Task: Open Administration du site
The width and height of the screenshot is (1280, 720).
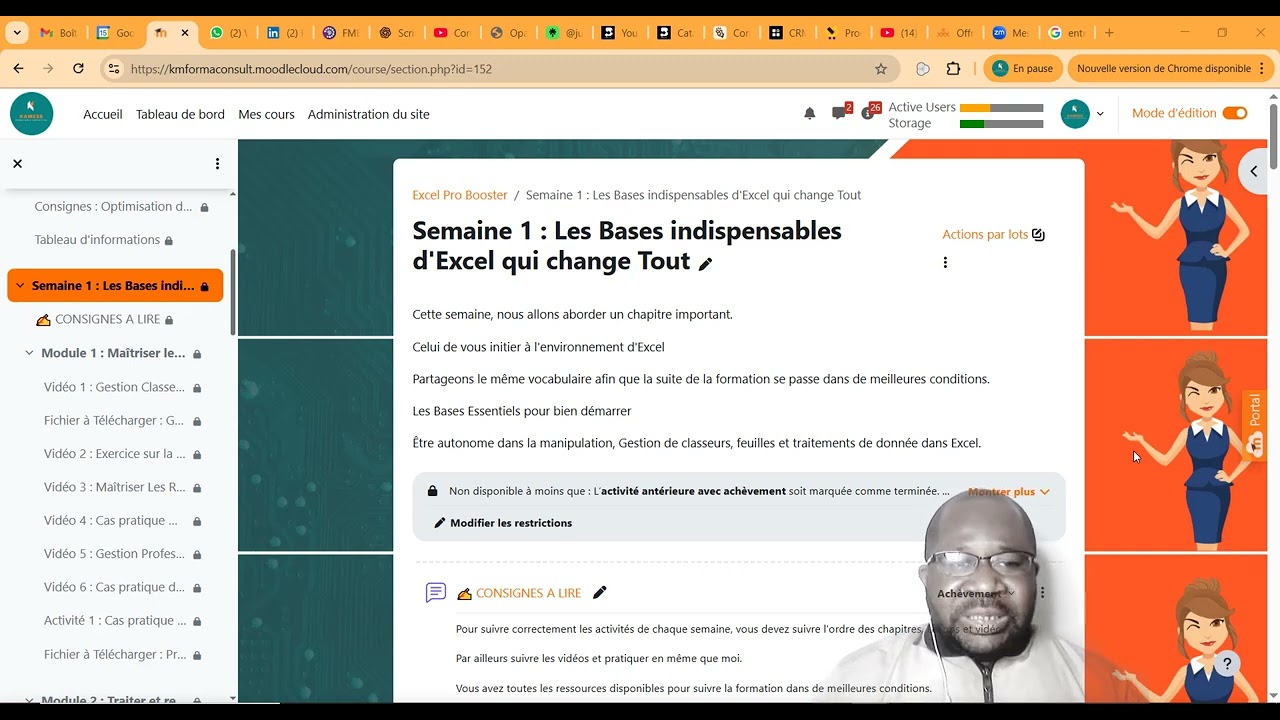Action: [368, 114]
